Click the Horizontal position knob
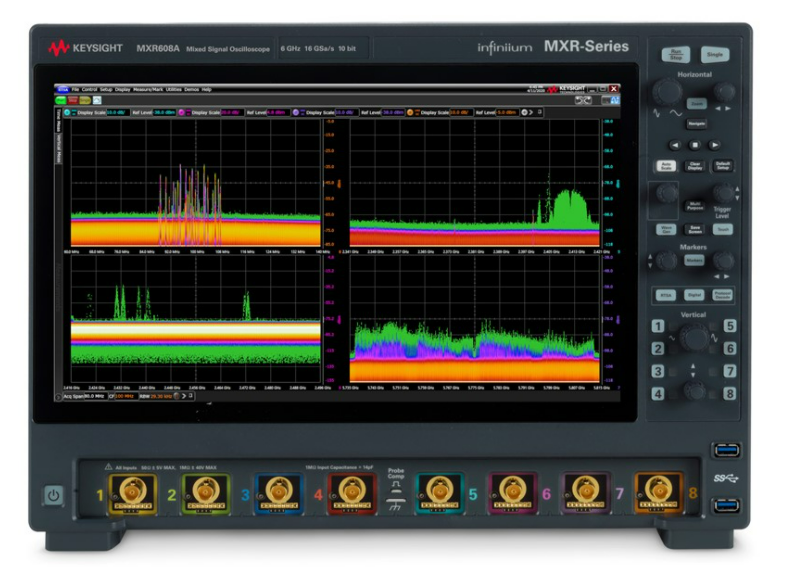The image size is (789, 573). pos(724,92)
